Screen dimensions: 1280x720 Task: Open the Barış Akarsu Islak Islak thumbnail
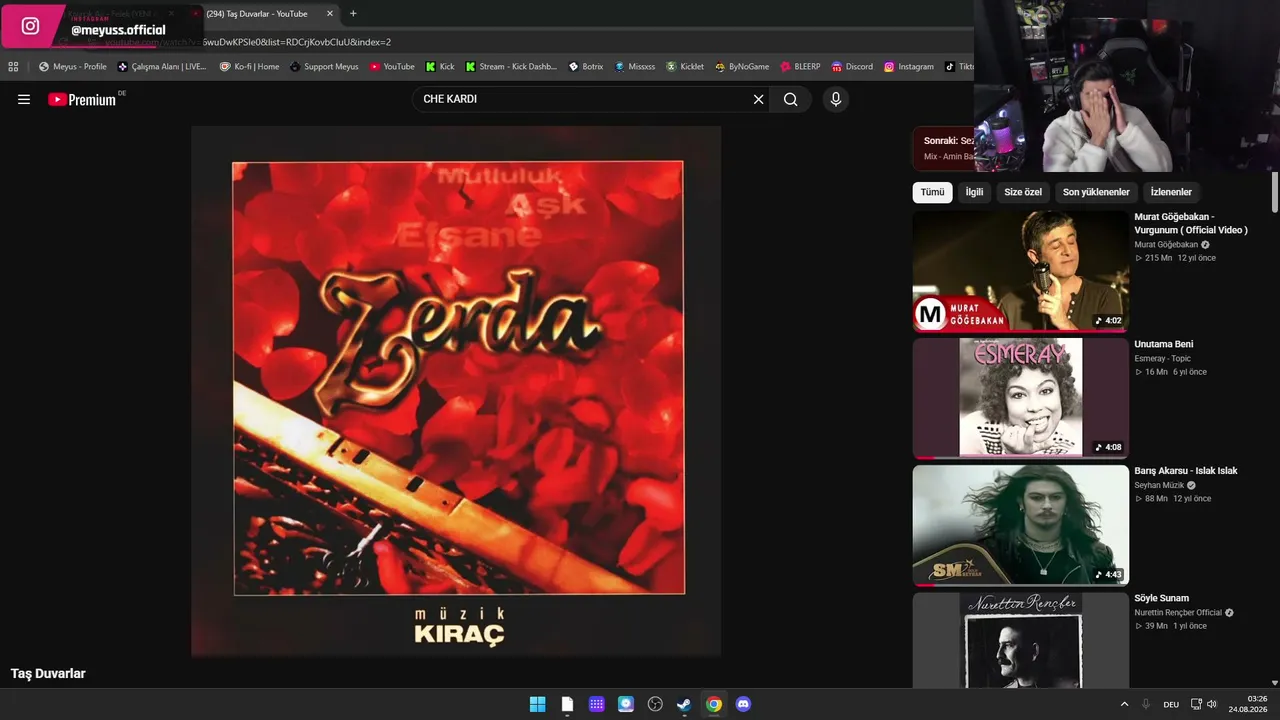point(1020,525)
